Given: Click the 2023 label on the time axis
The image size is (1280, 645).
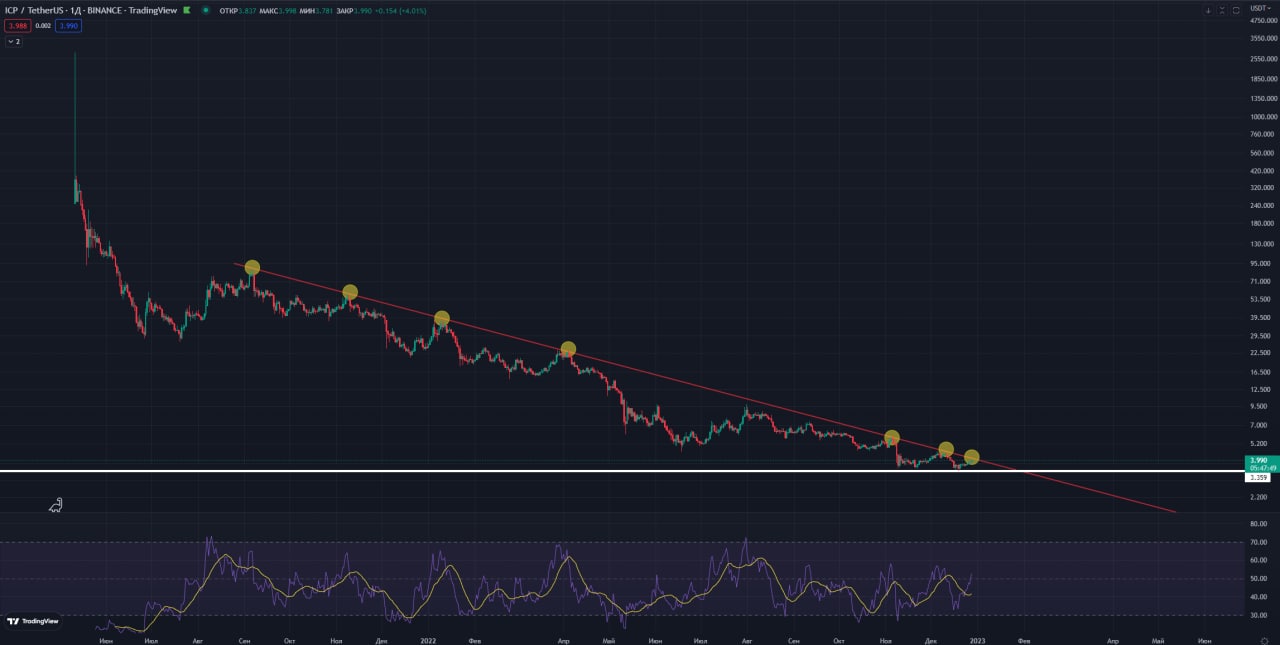Looking at the screenshot, I should (x=977, y=638).
